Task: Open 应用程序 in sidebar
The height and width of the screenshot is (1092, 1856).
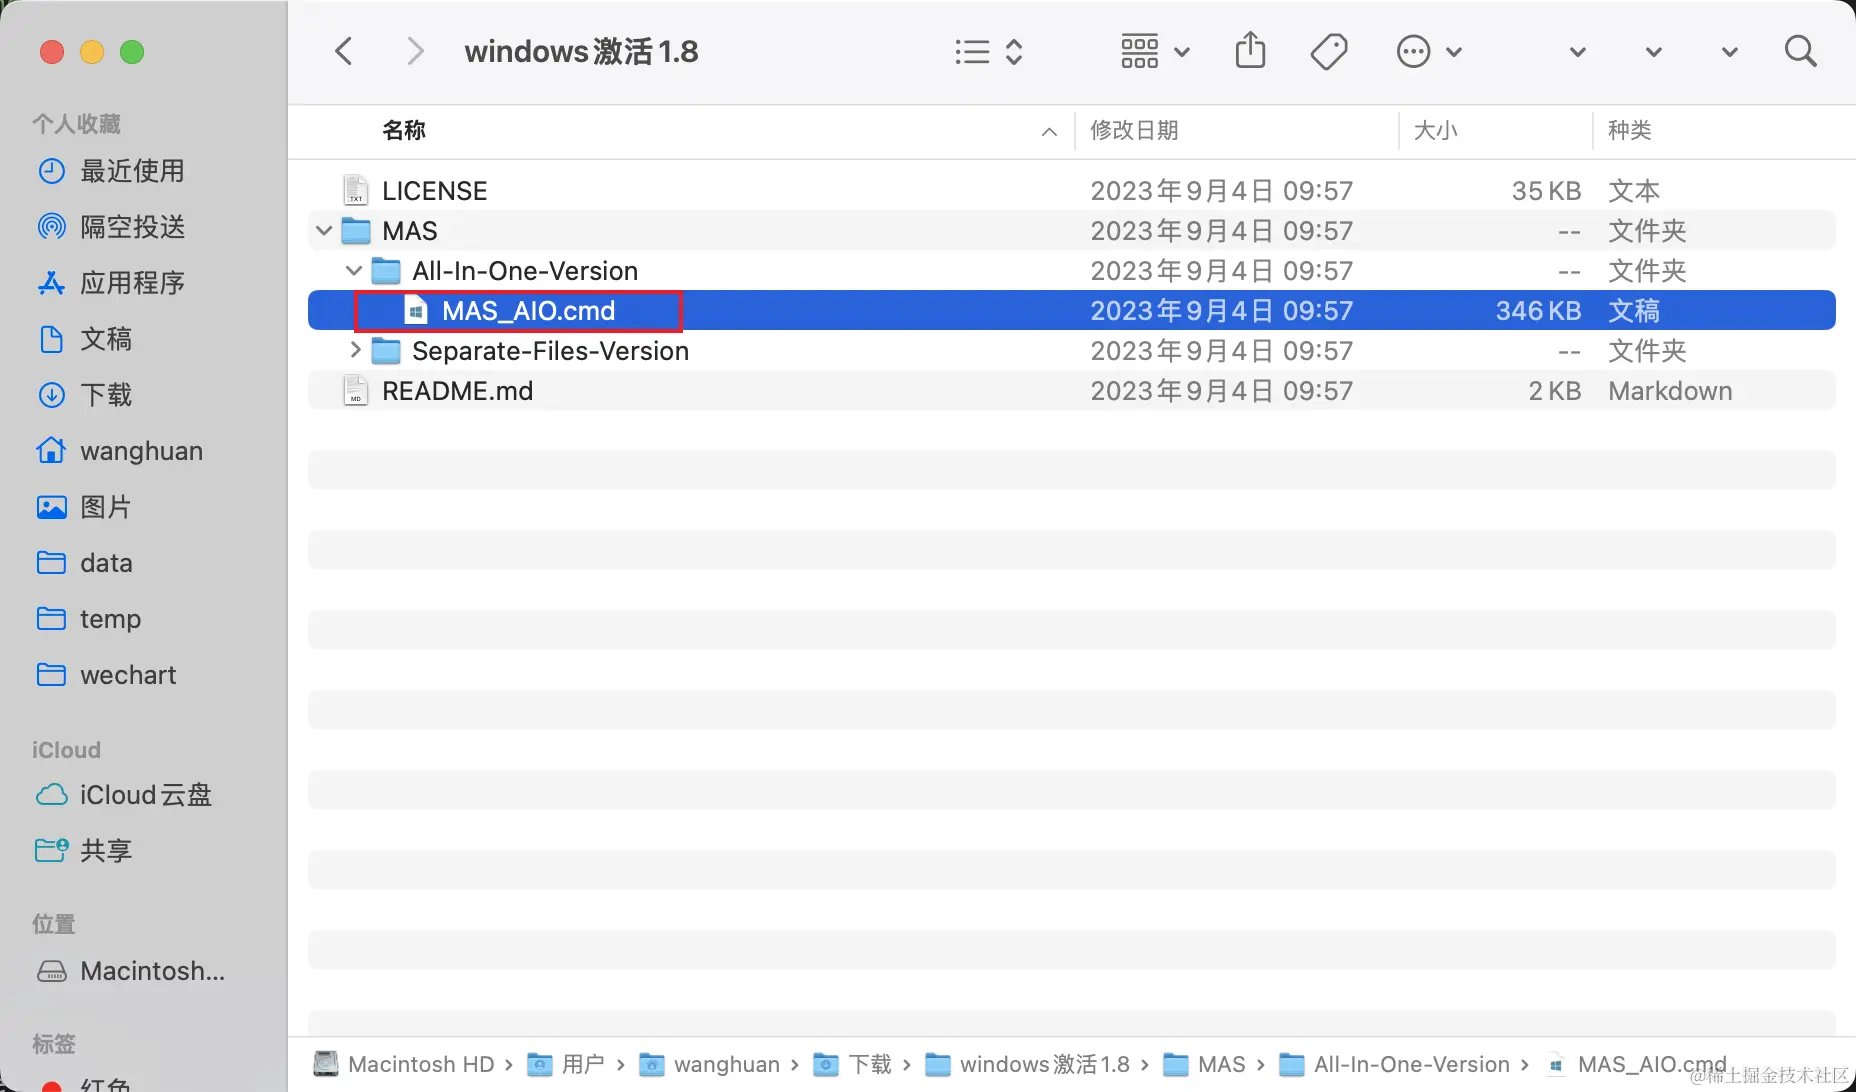Action: [133, 283]
